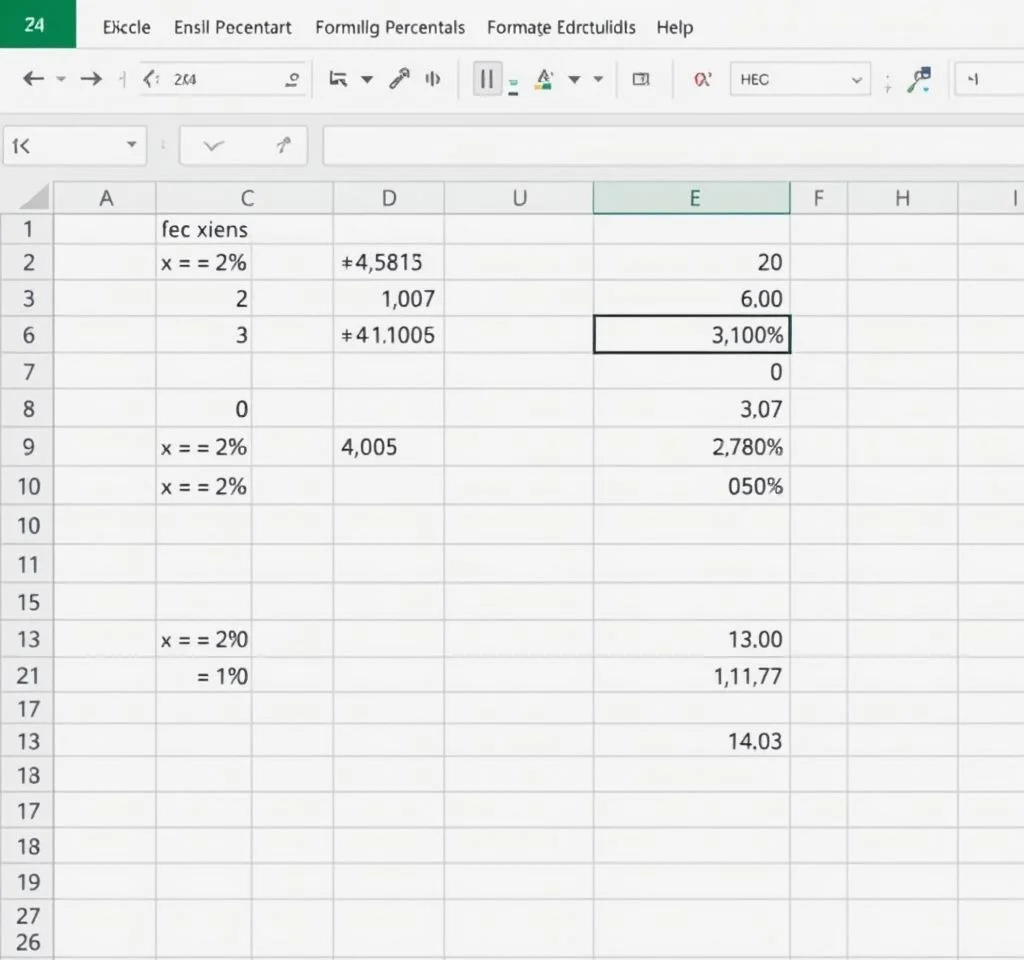Screen dimensions: 1024x960
Task: Click the red symbol icon left of HEC
Action: click(702, 79)
